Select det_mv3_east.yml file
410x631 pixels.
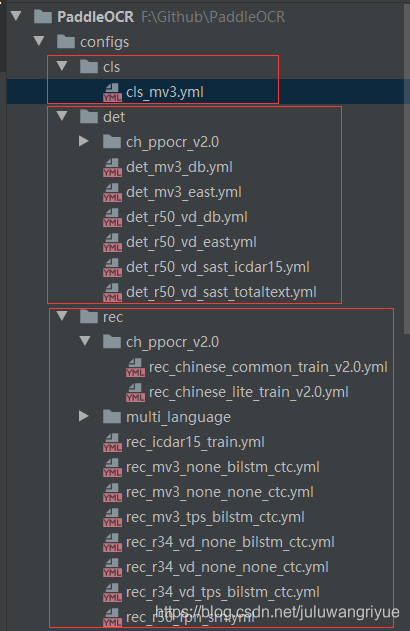[x=184, y=192]
